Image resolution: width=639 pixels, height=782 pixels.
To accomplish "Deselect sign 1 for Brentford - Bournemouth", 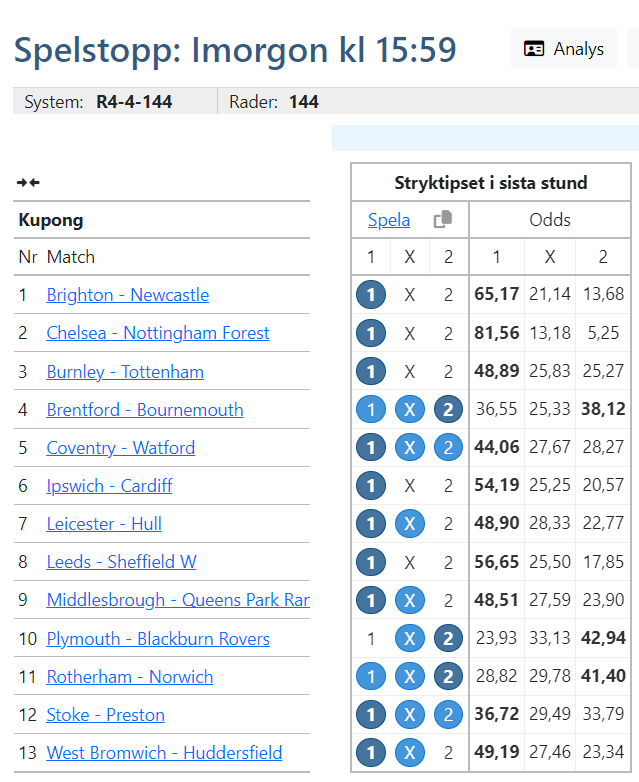I will click(371, 409).
